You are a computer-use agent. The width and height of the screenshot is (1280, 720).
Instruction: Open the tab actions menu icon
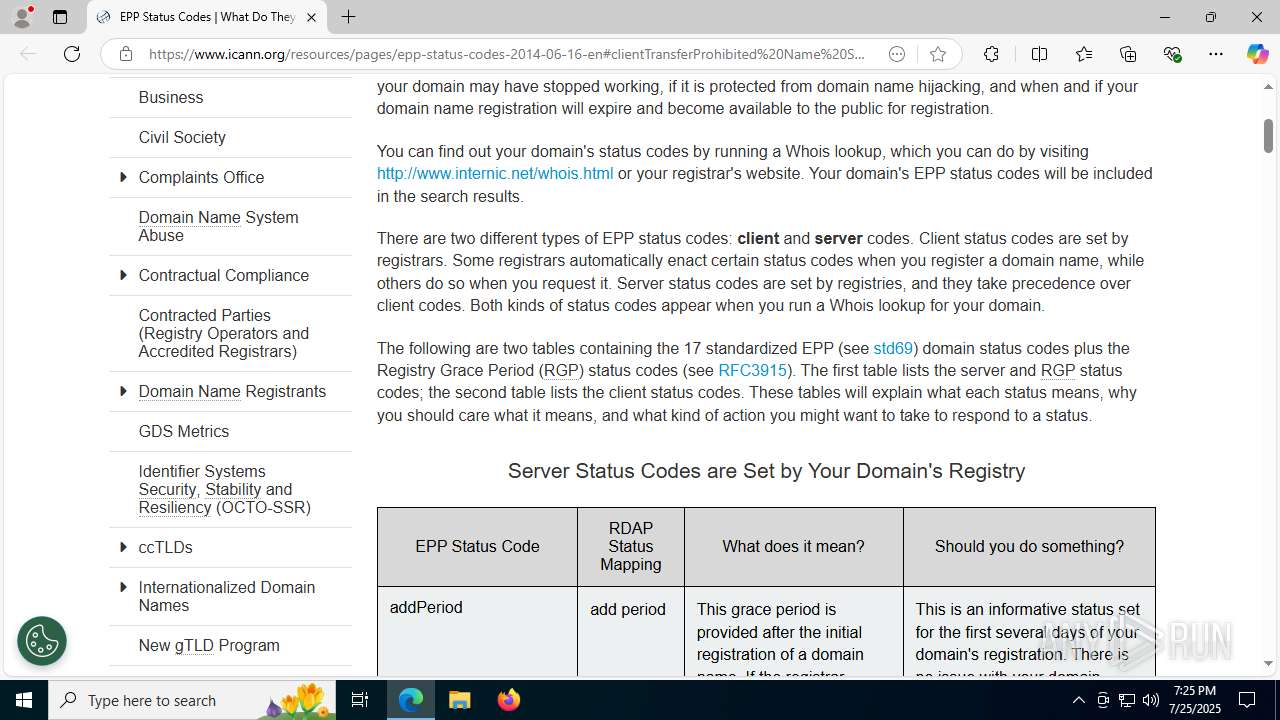click(60, 17)
